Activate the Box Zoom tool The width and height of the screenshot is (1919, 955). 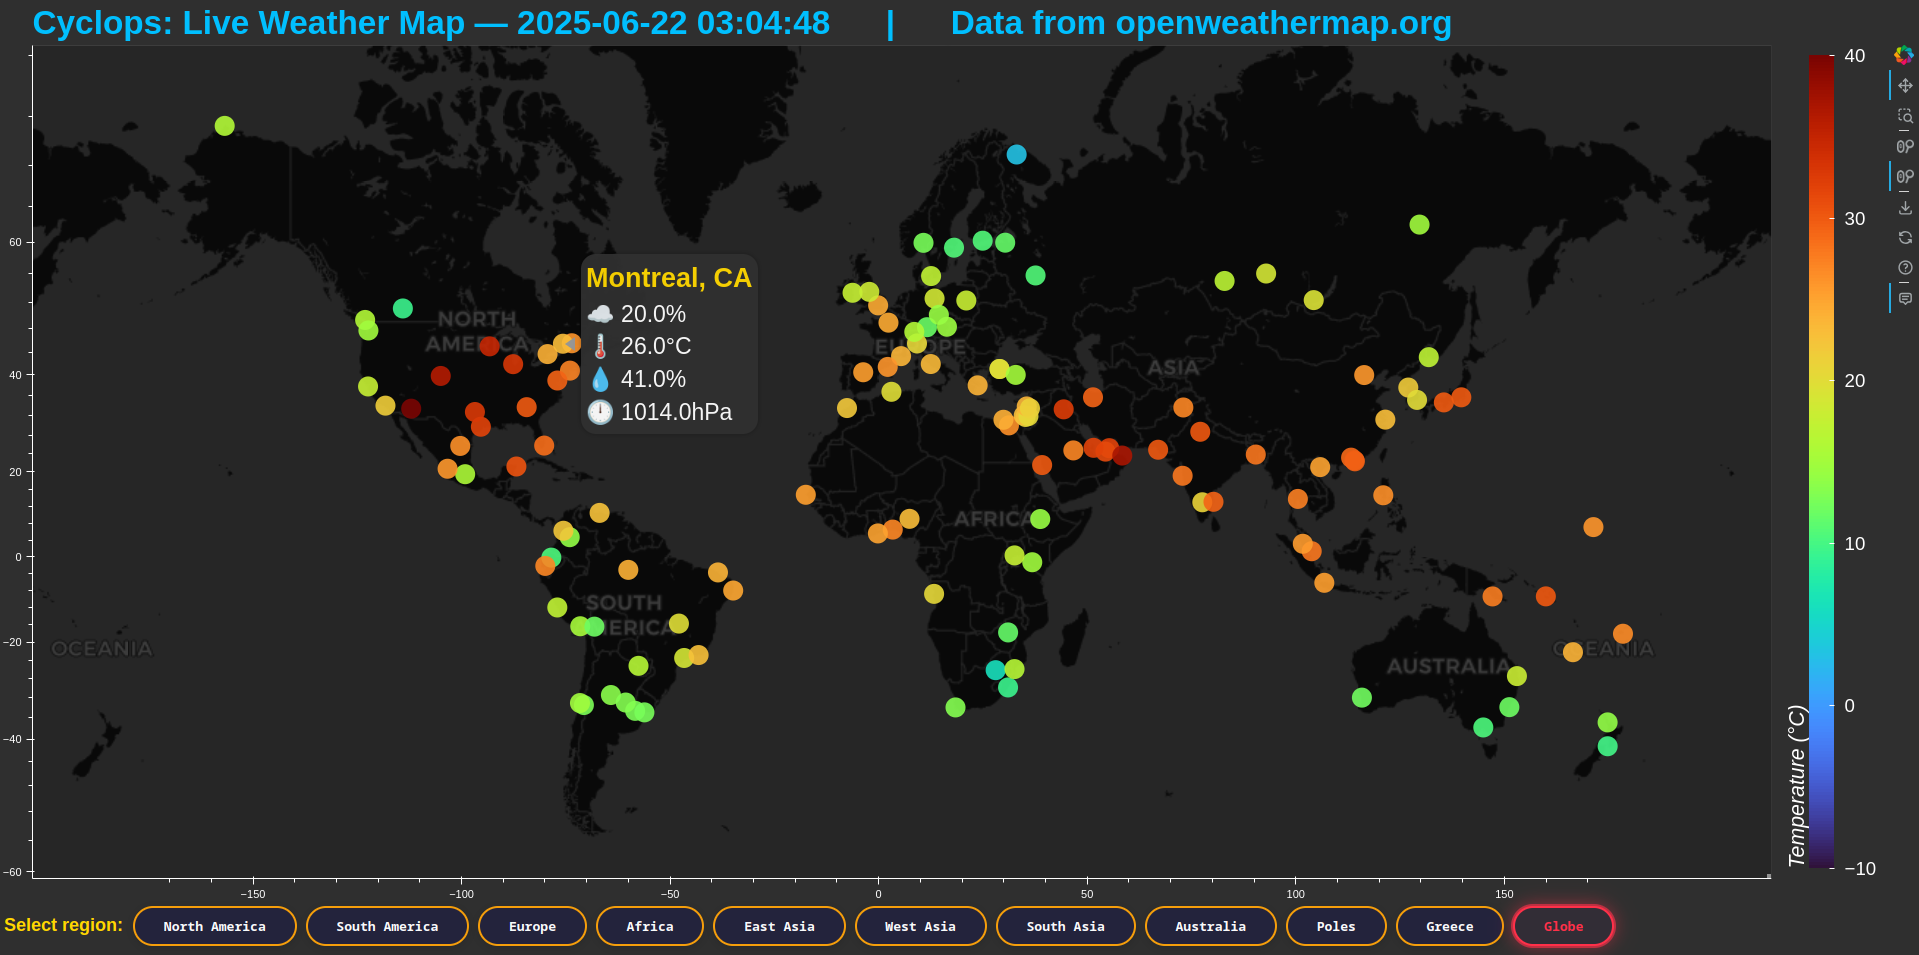click(1905, 116)
